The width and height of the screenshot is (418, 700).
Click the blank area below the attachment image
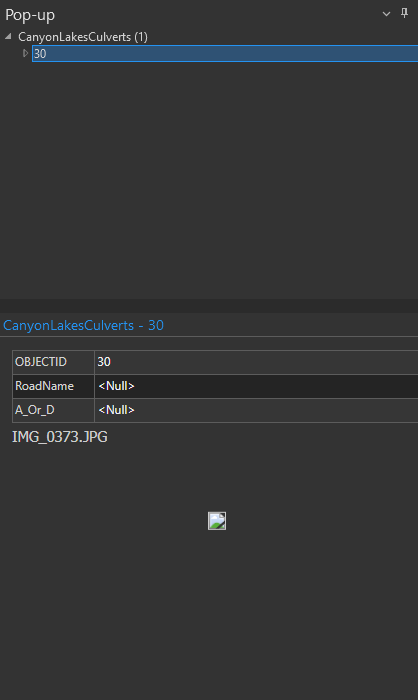[x=209, y=616]
